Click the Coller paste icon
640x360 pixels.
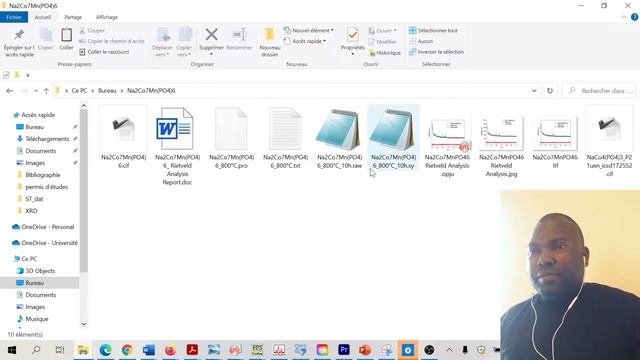pyautogui.click(x=66, y=39)
